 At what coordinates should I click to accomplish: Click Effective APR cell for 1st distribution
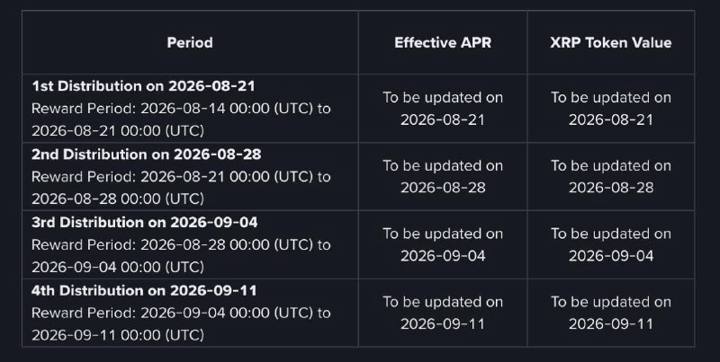pos(443,108)
